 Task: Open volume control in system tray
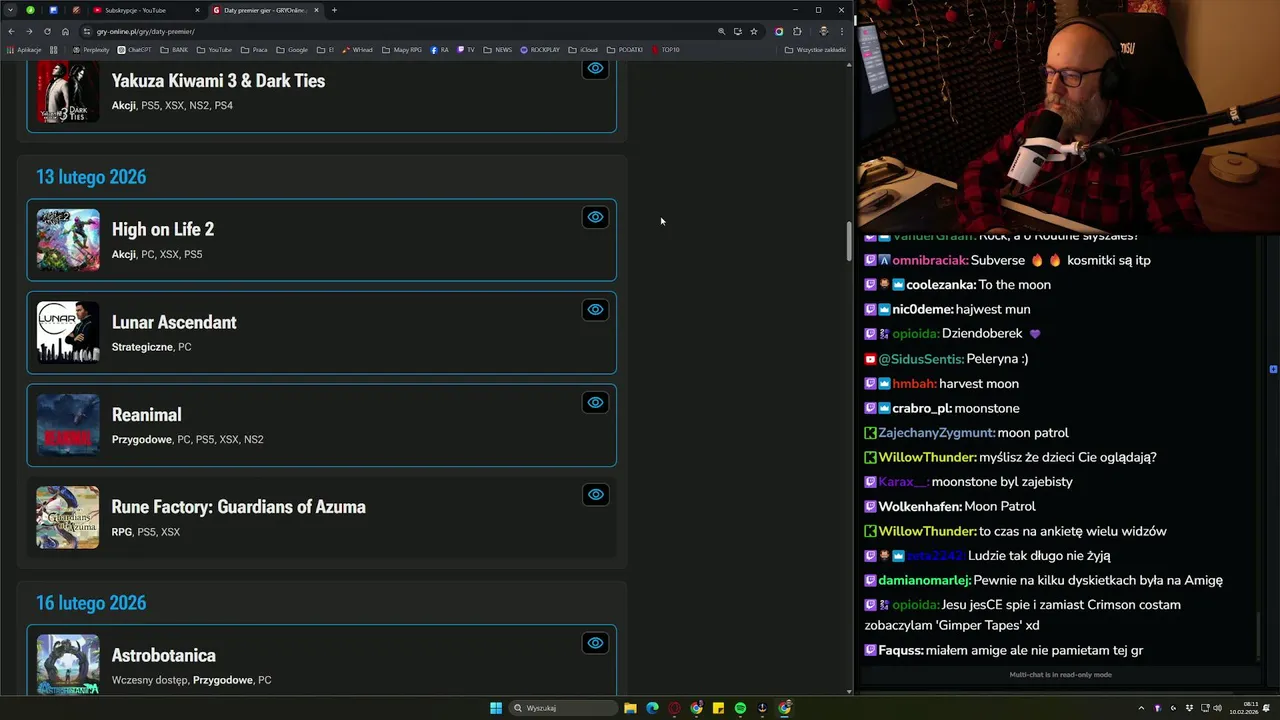pos(1217,708)
